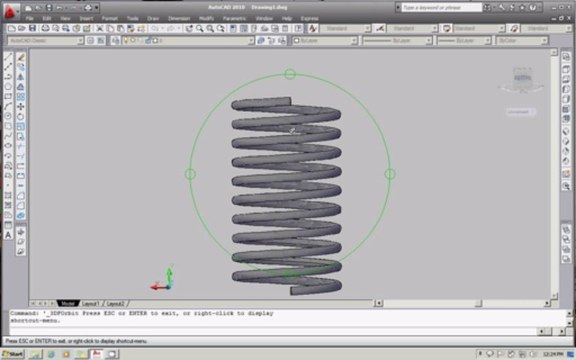Activate the Pan hand tool

tap(189, 28)
